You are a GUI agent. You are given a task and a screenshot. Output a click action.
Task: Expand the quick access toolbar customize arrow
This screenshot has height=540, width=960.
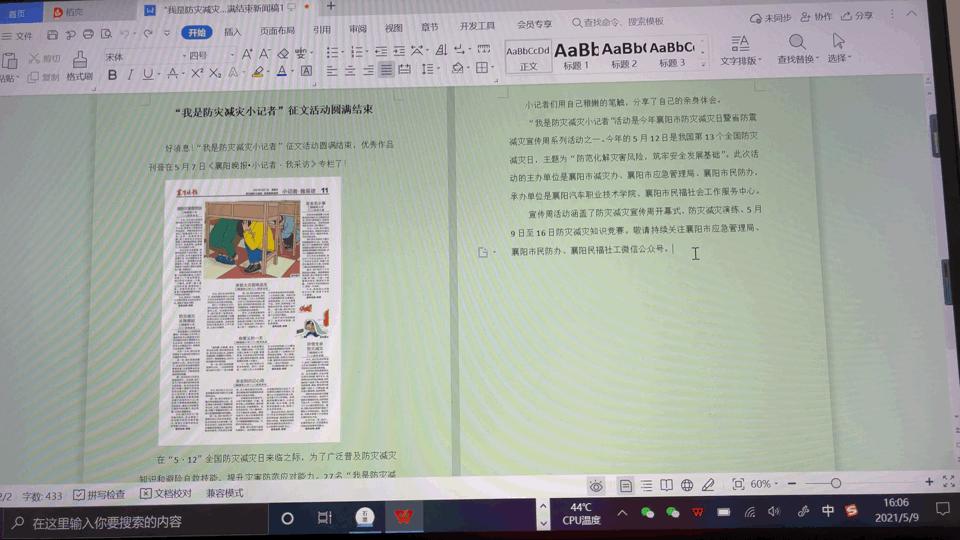167,33
